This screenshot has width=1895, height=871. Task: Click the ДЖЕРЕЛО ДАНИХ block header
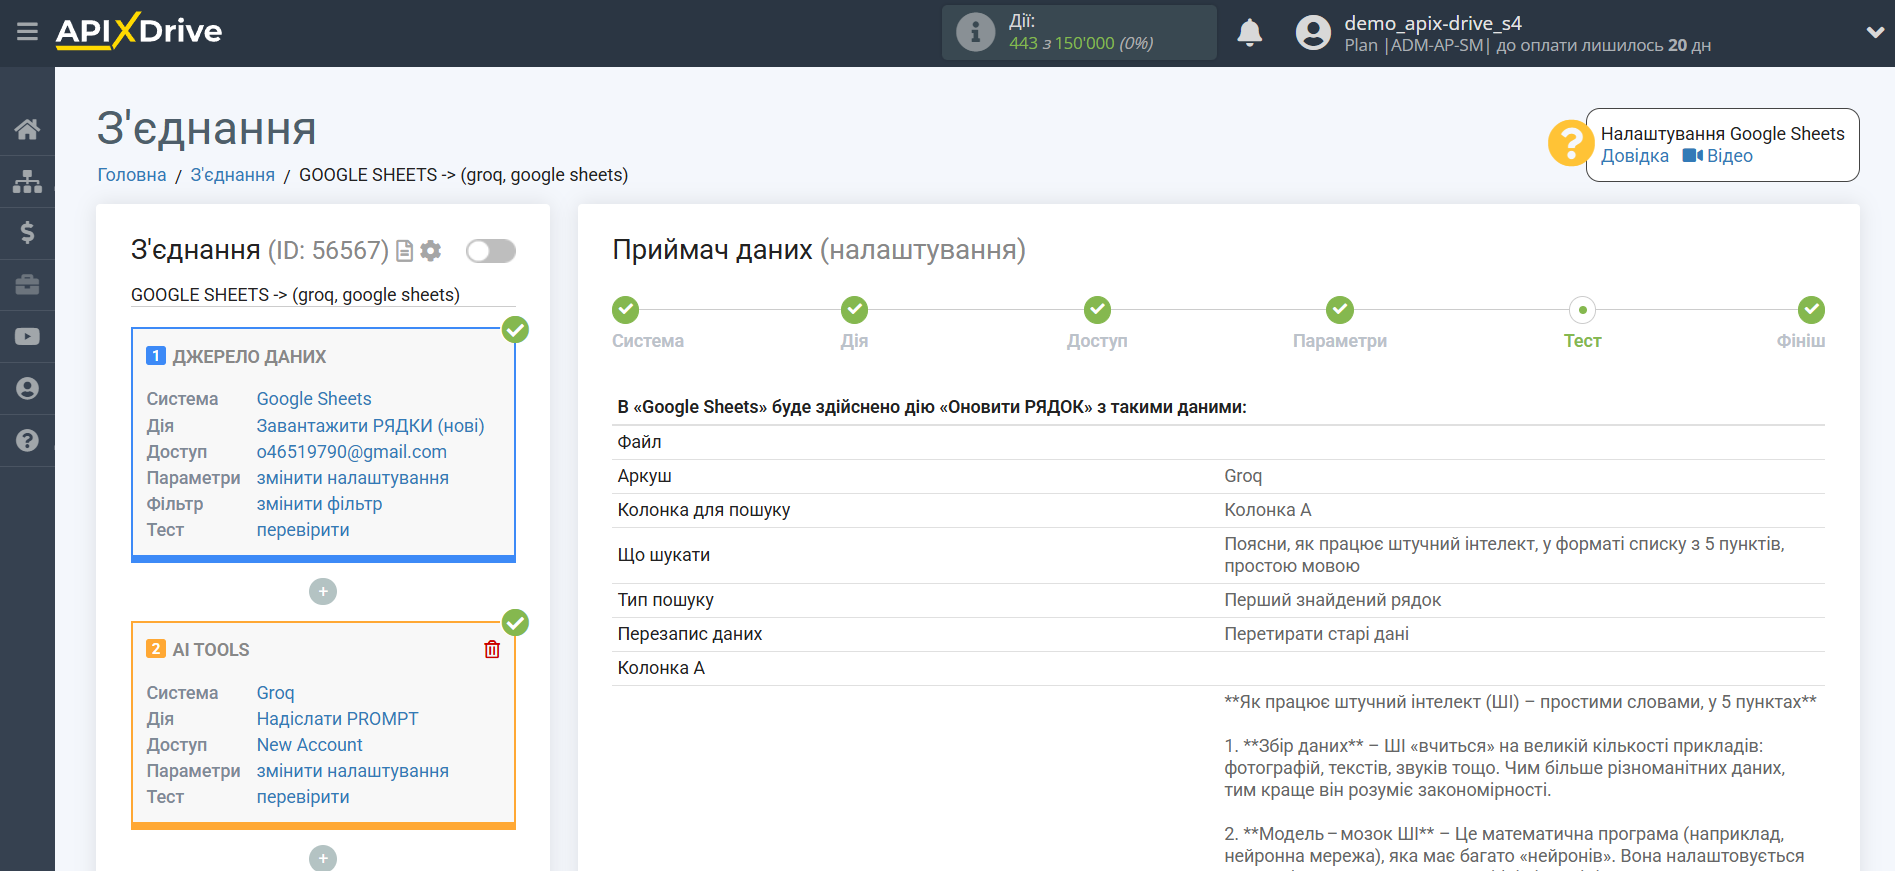coord(249,357)
